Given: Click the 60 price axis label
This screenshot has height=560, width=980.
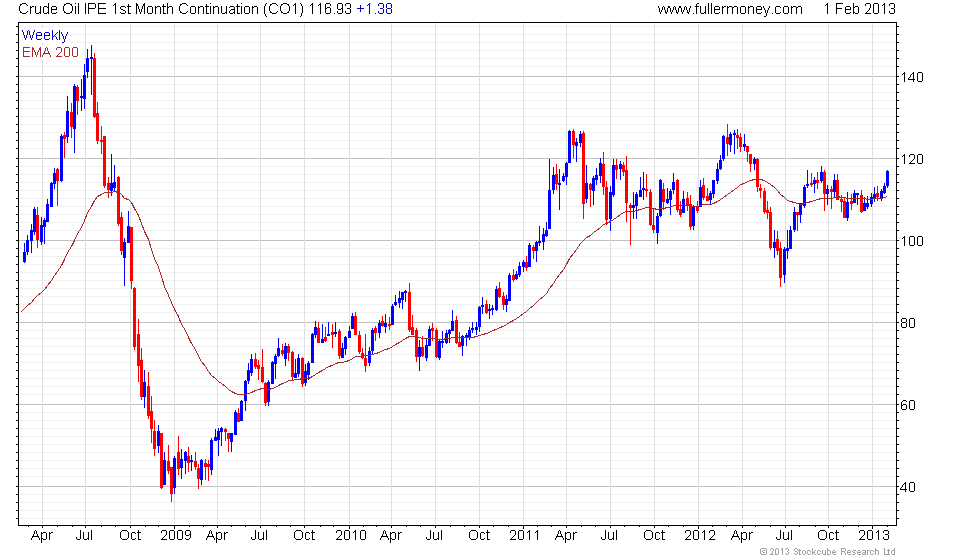Looking at the screenshot, I should (x=908, y=405).
